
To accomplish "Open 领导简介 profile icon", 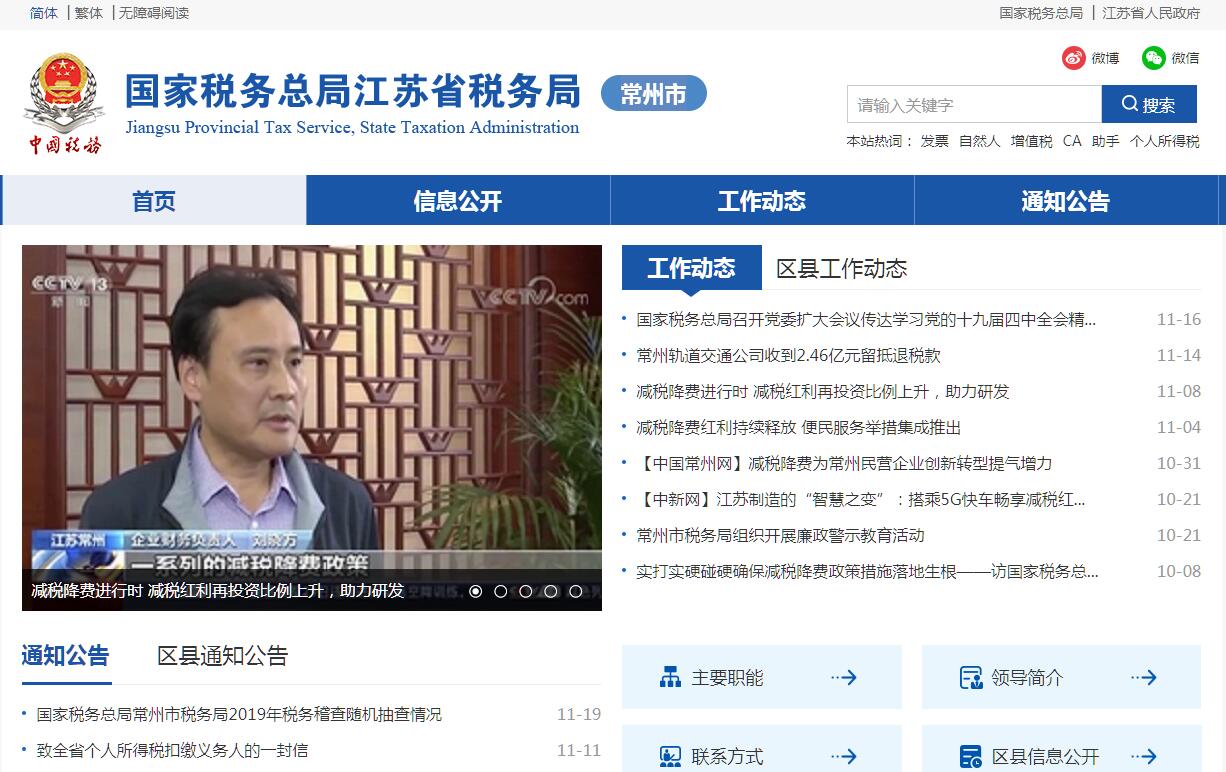I will click(970, 677).
